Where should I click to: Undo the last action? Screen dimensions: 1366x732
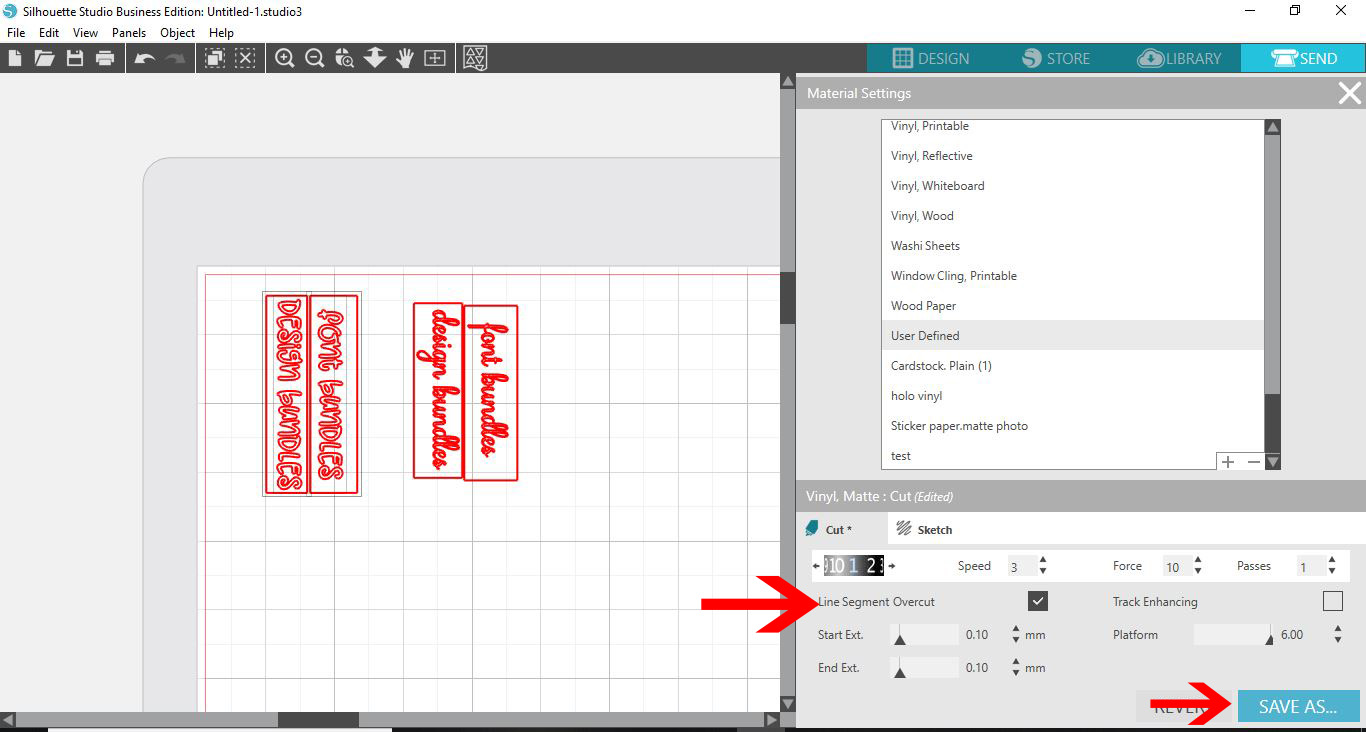click(145, 58)
